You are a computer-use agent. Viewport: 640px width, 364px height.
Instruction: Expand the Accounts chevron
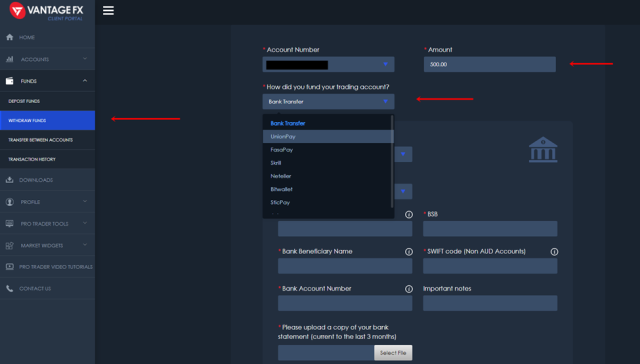[85, 59]
